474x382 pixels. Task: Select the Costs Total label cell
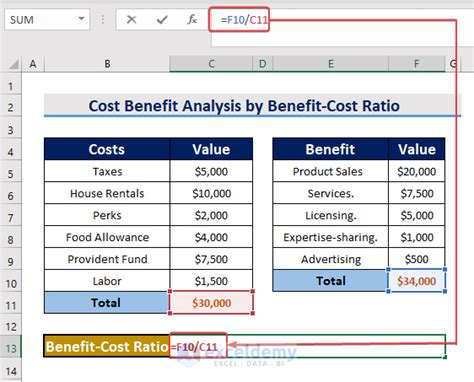(107, 303)
